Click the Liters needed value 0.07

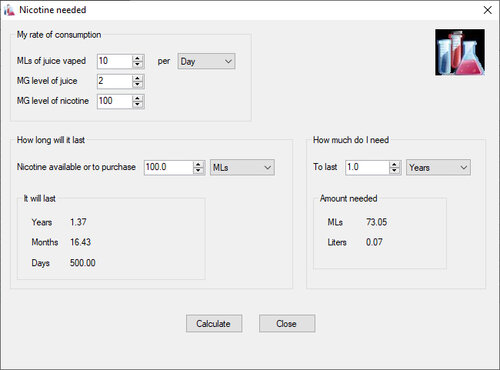pyautogui.click(x=374, y=242)
